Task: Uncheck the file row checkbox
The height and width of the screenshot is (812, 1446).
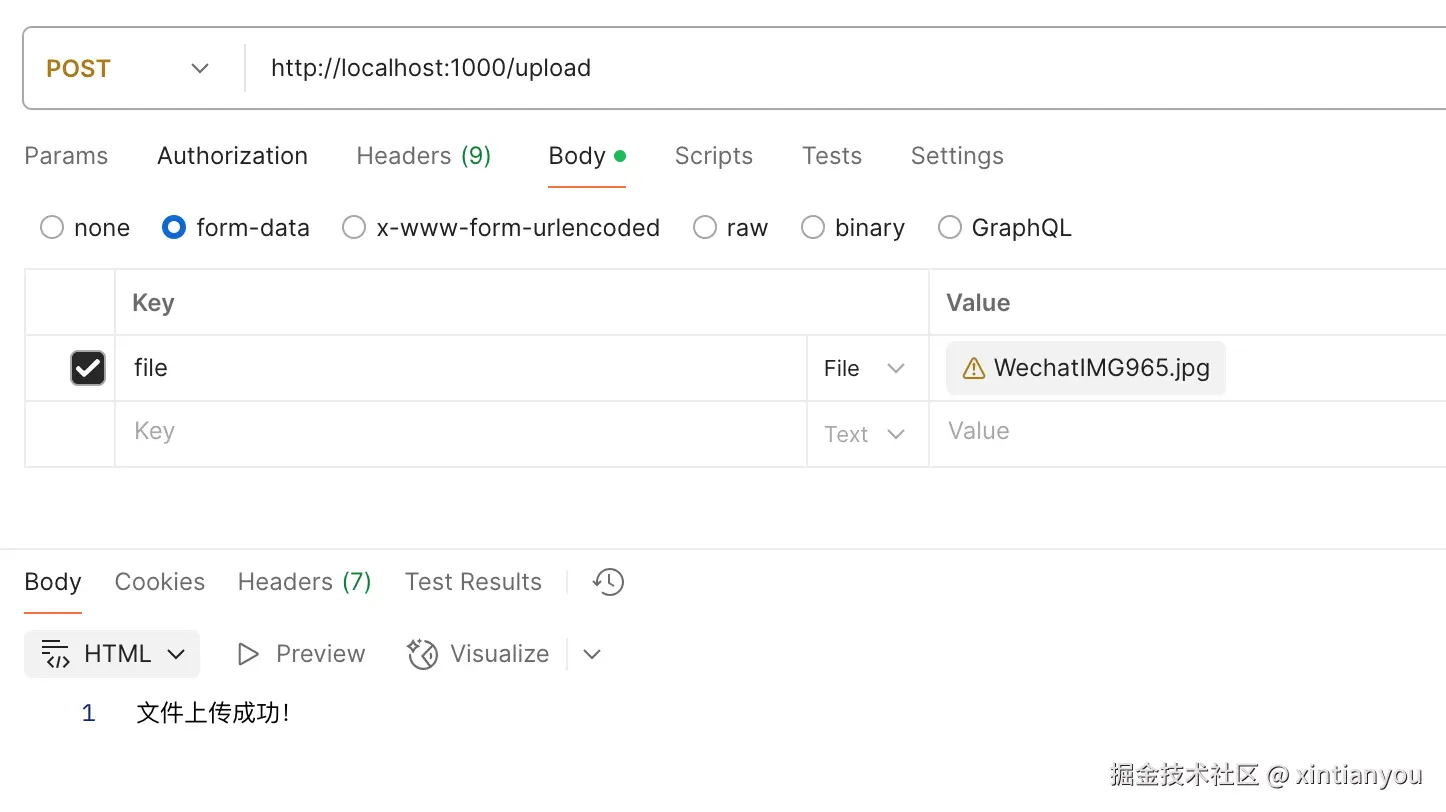Action: (x=88, y=368)
